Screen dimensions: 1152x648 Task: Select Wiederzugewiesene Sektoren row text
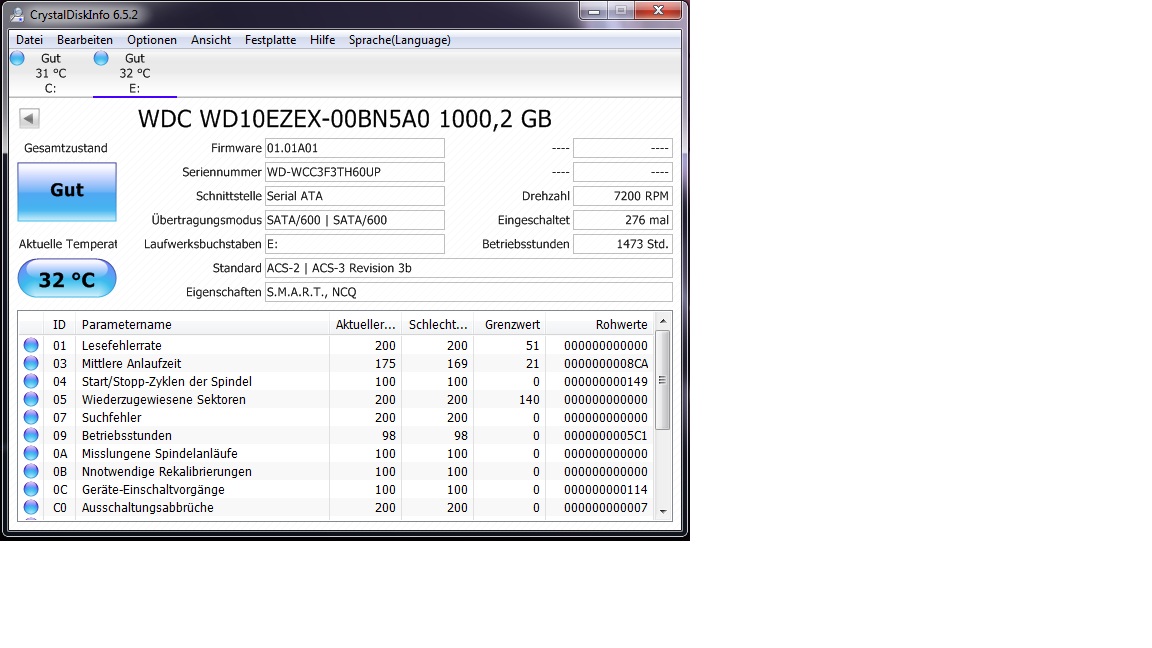click(x=164, y=399)
